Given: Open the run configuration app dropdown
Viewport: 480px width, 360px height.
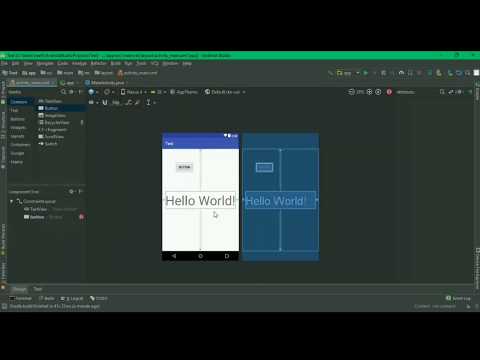Looking at the screenshot, I should coord(348,73).
